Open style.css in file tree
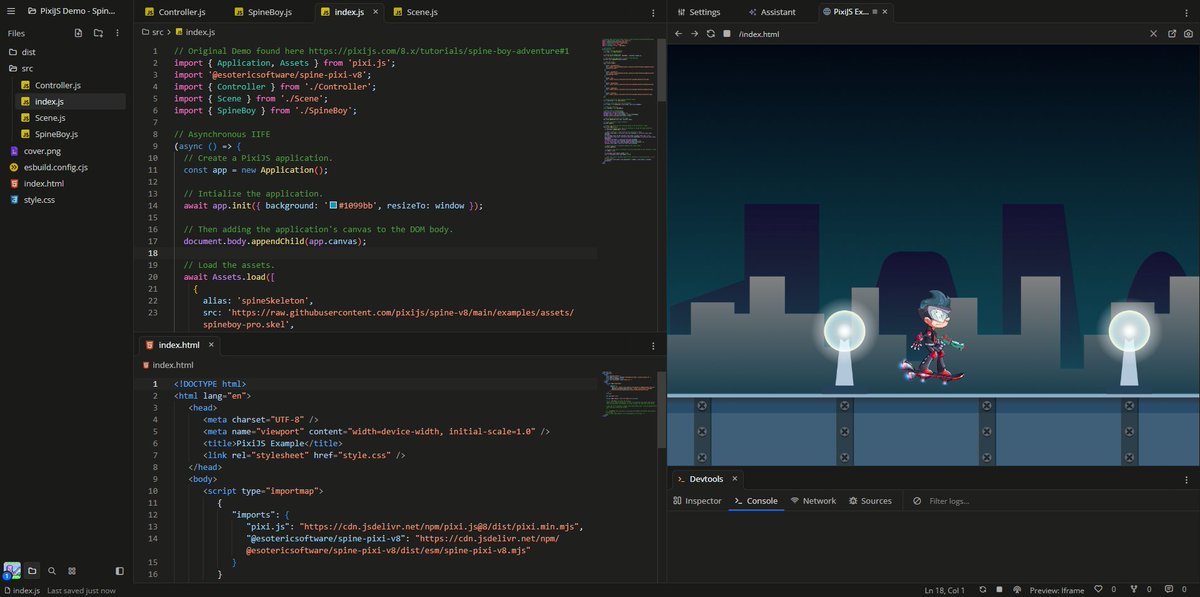 39,200
